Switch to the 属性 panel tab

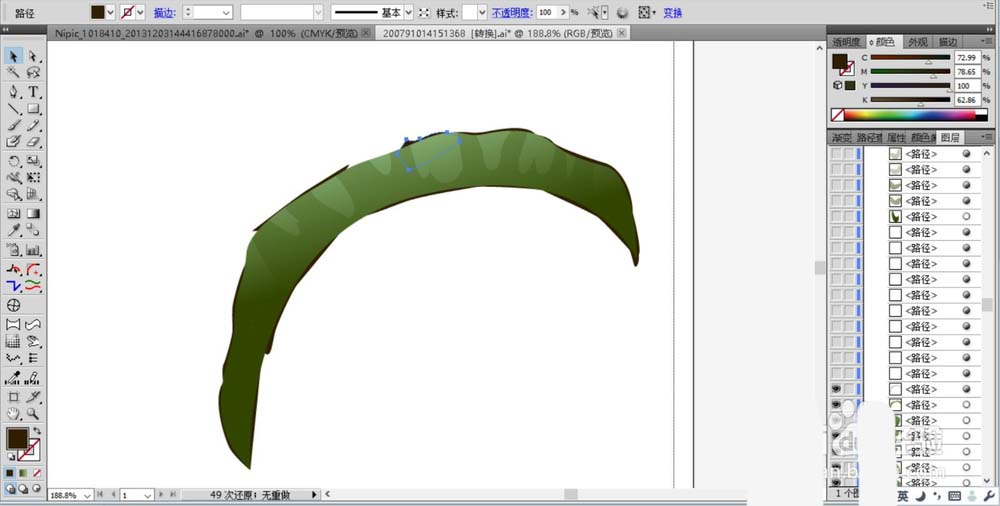[896, 137]
